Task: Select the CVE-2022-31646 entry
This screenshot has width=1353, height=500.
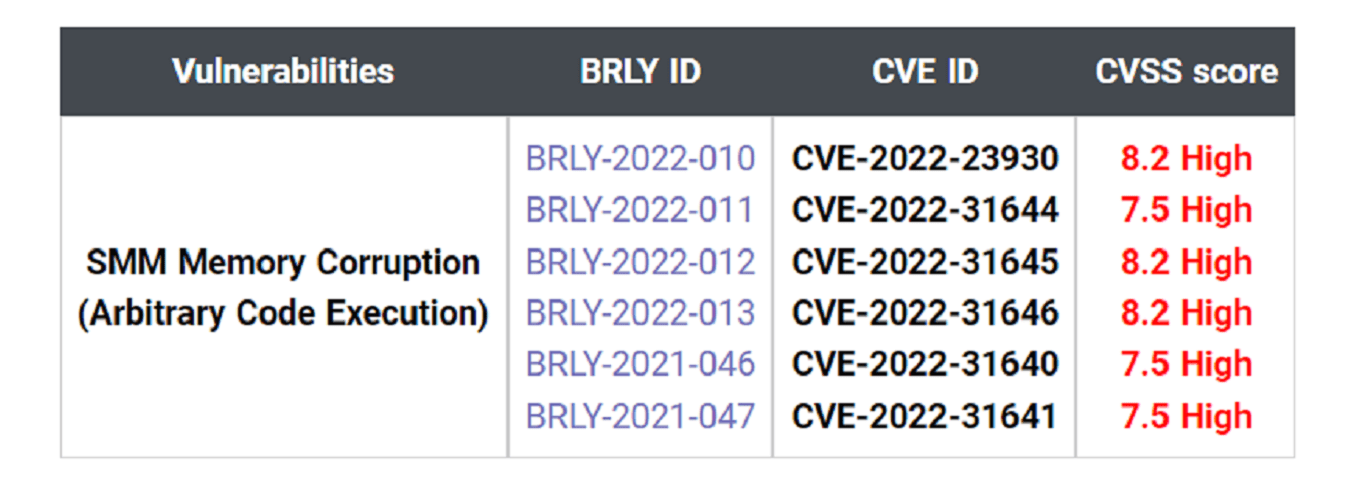Action: coord(925,313)
